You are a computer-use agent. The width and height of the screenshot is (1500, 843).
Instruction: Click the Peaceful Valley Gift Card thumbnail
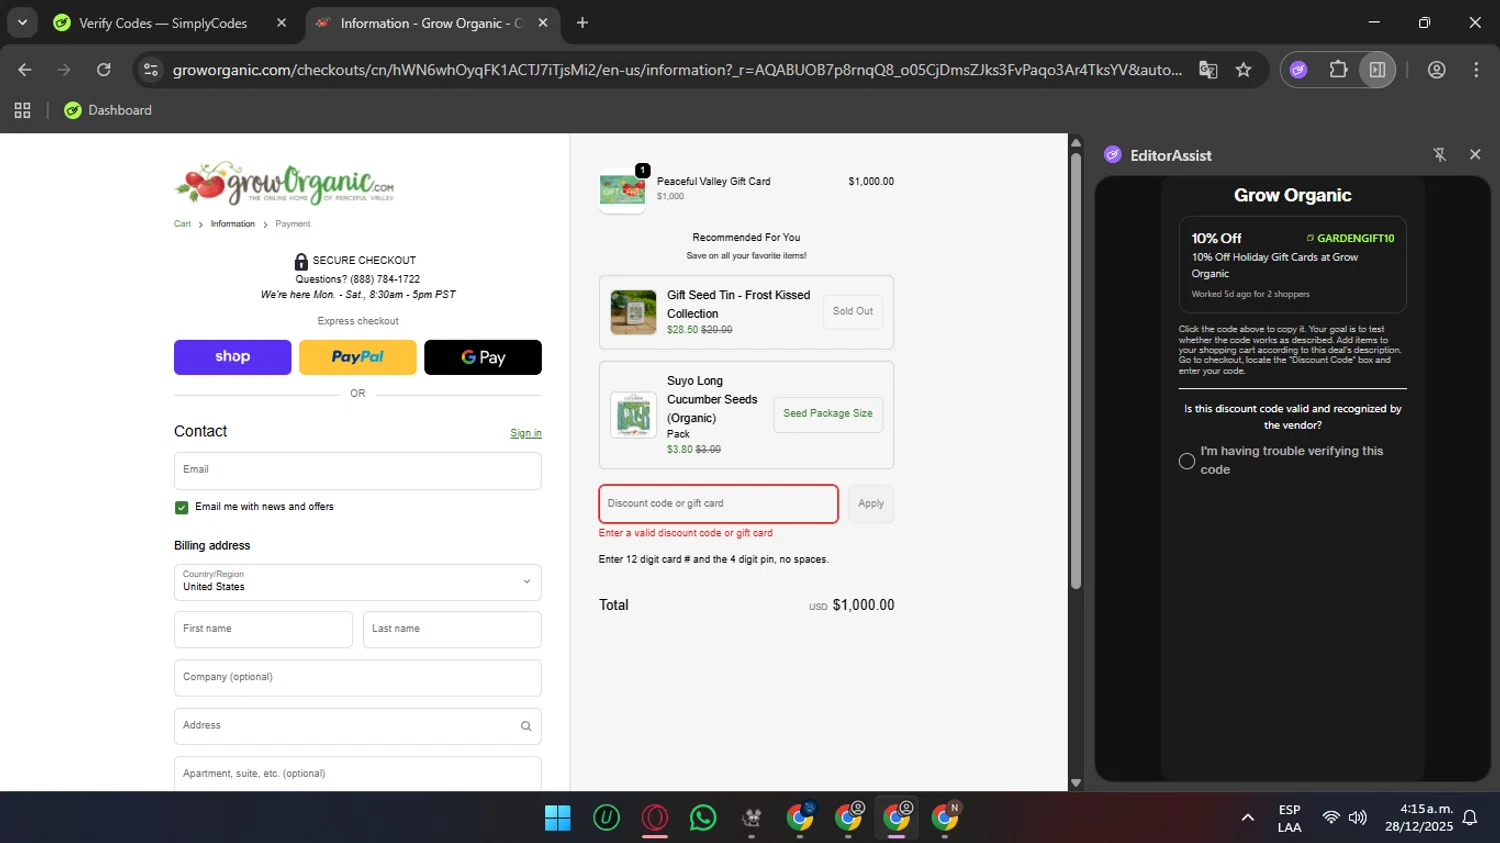tap(622, 189)
